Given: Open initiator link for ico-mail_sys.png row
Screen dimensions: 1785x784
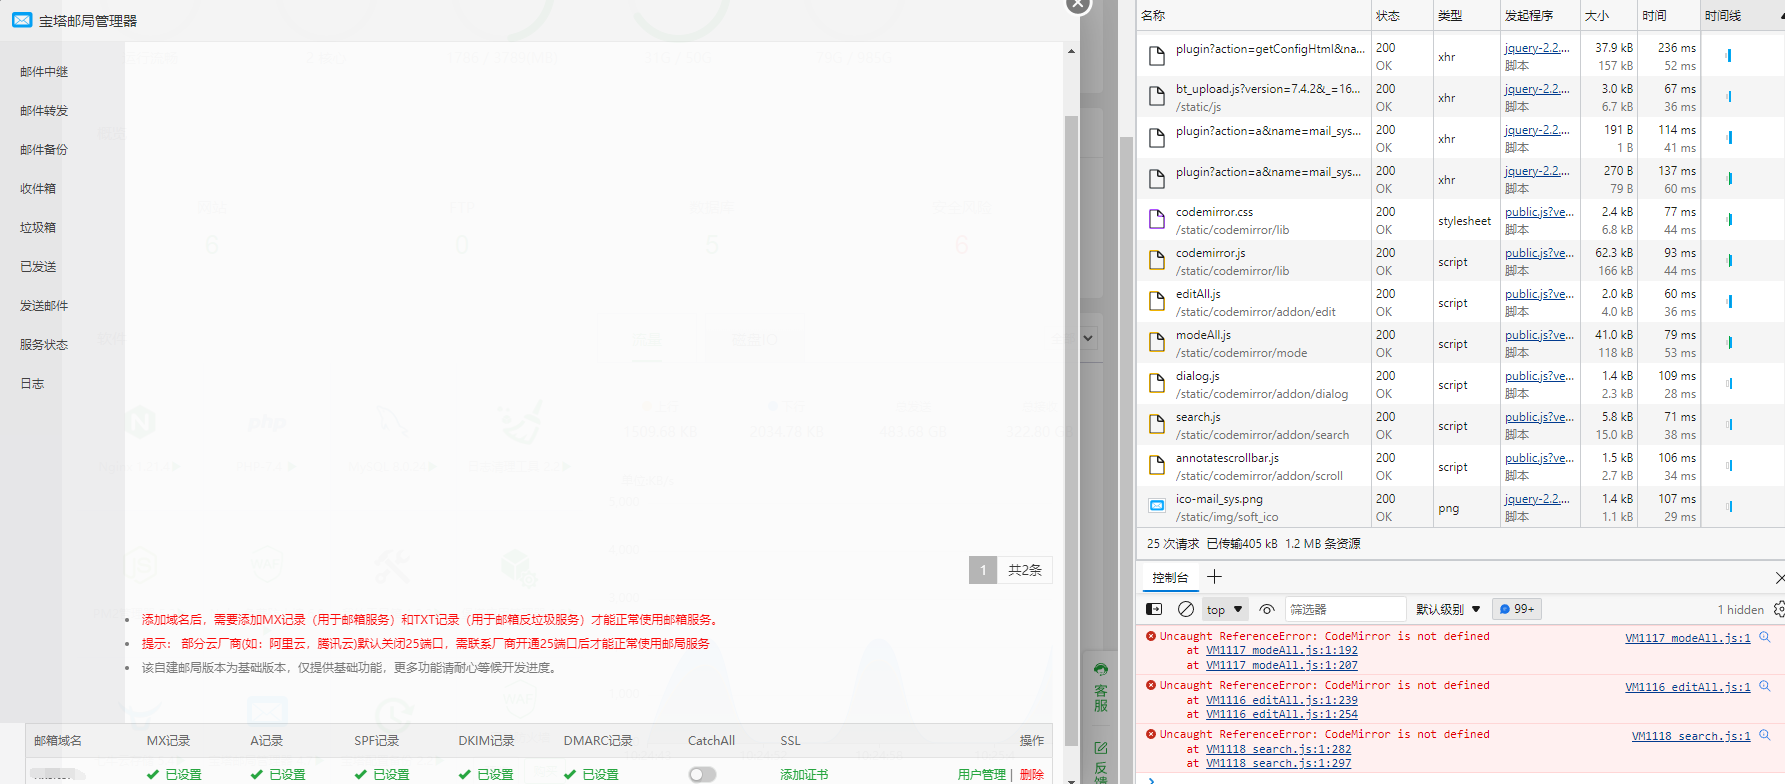Looking at the screenshot, I should point(1537,499).
